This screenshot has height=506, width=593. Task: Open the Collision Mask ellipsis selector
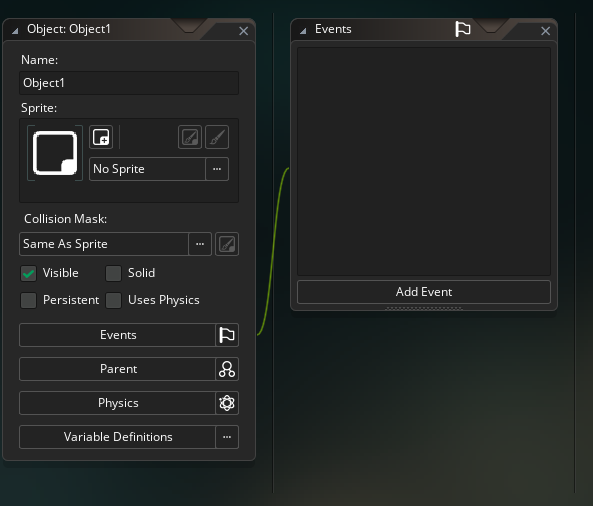(200, 244)
